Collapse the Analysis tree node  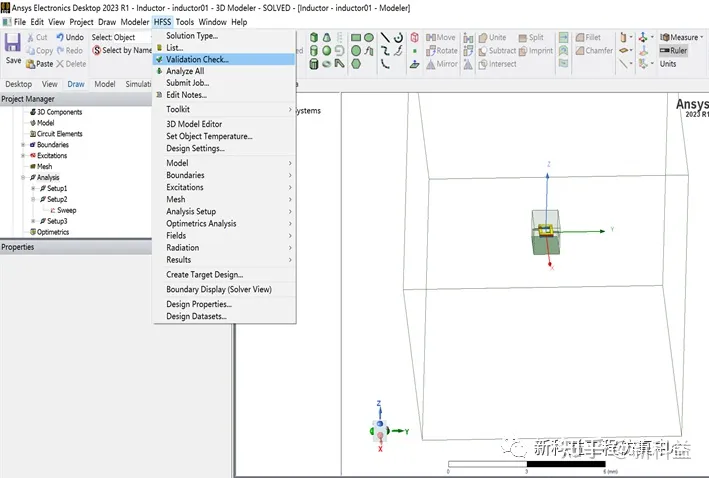point(23,177)
